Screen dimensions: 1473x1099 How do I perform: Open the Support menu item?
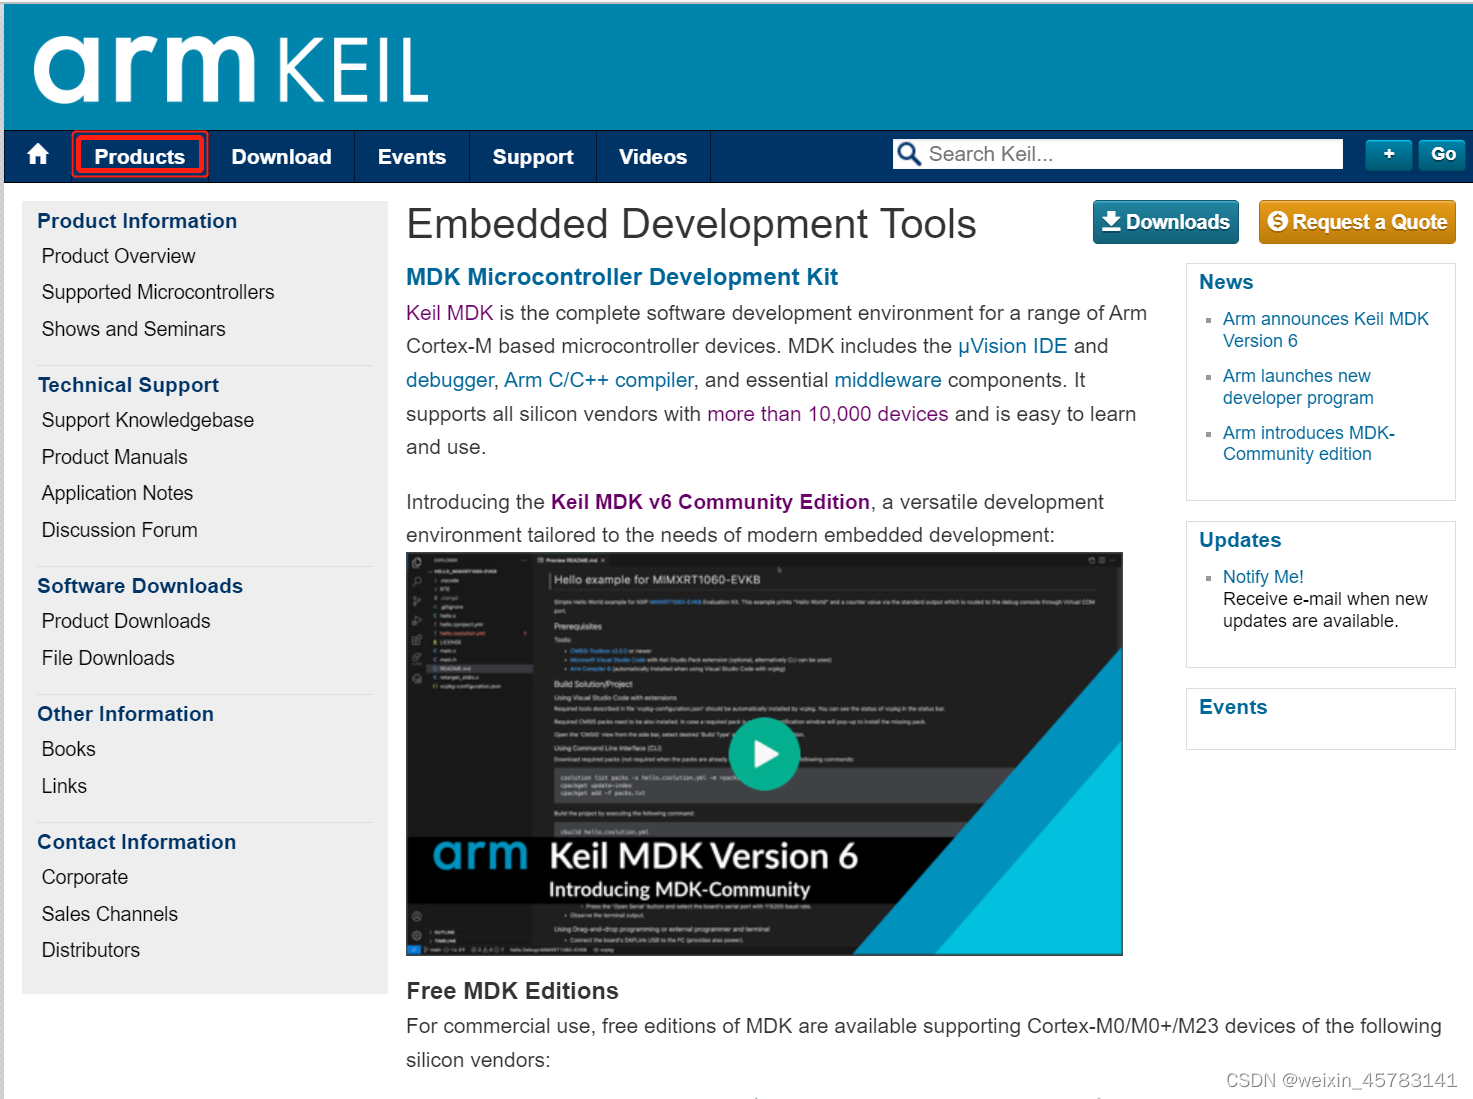[x=533, y=157]
